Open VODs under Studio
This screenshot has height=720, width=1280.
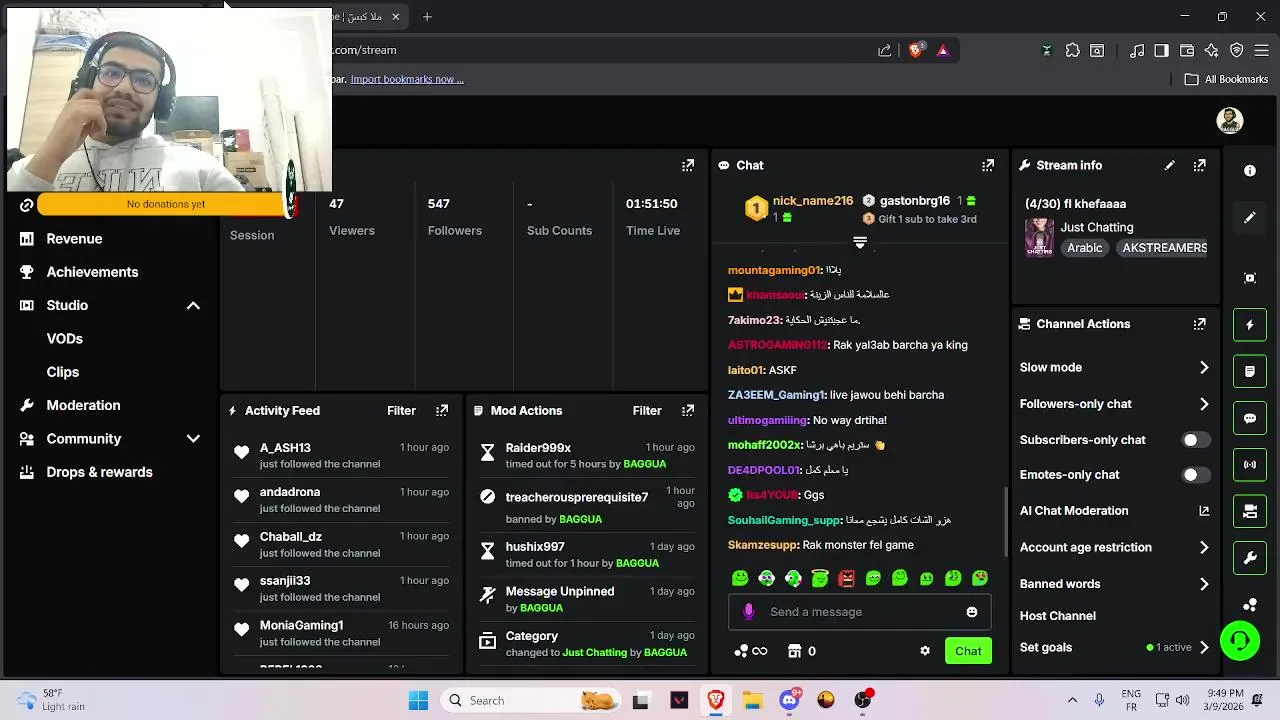coord(65,339)
